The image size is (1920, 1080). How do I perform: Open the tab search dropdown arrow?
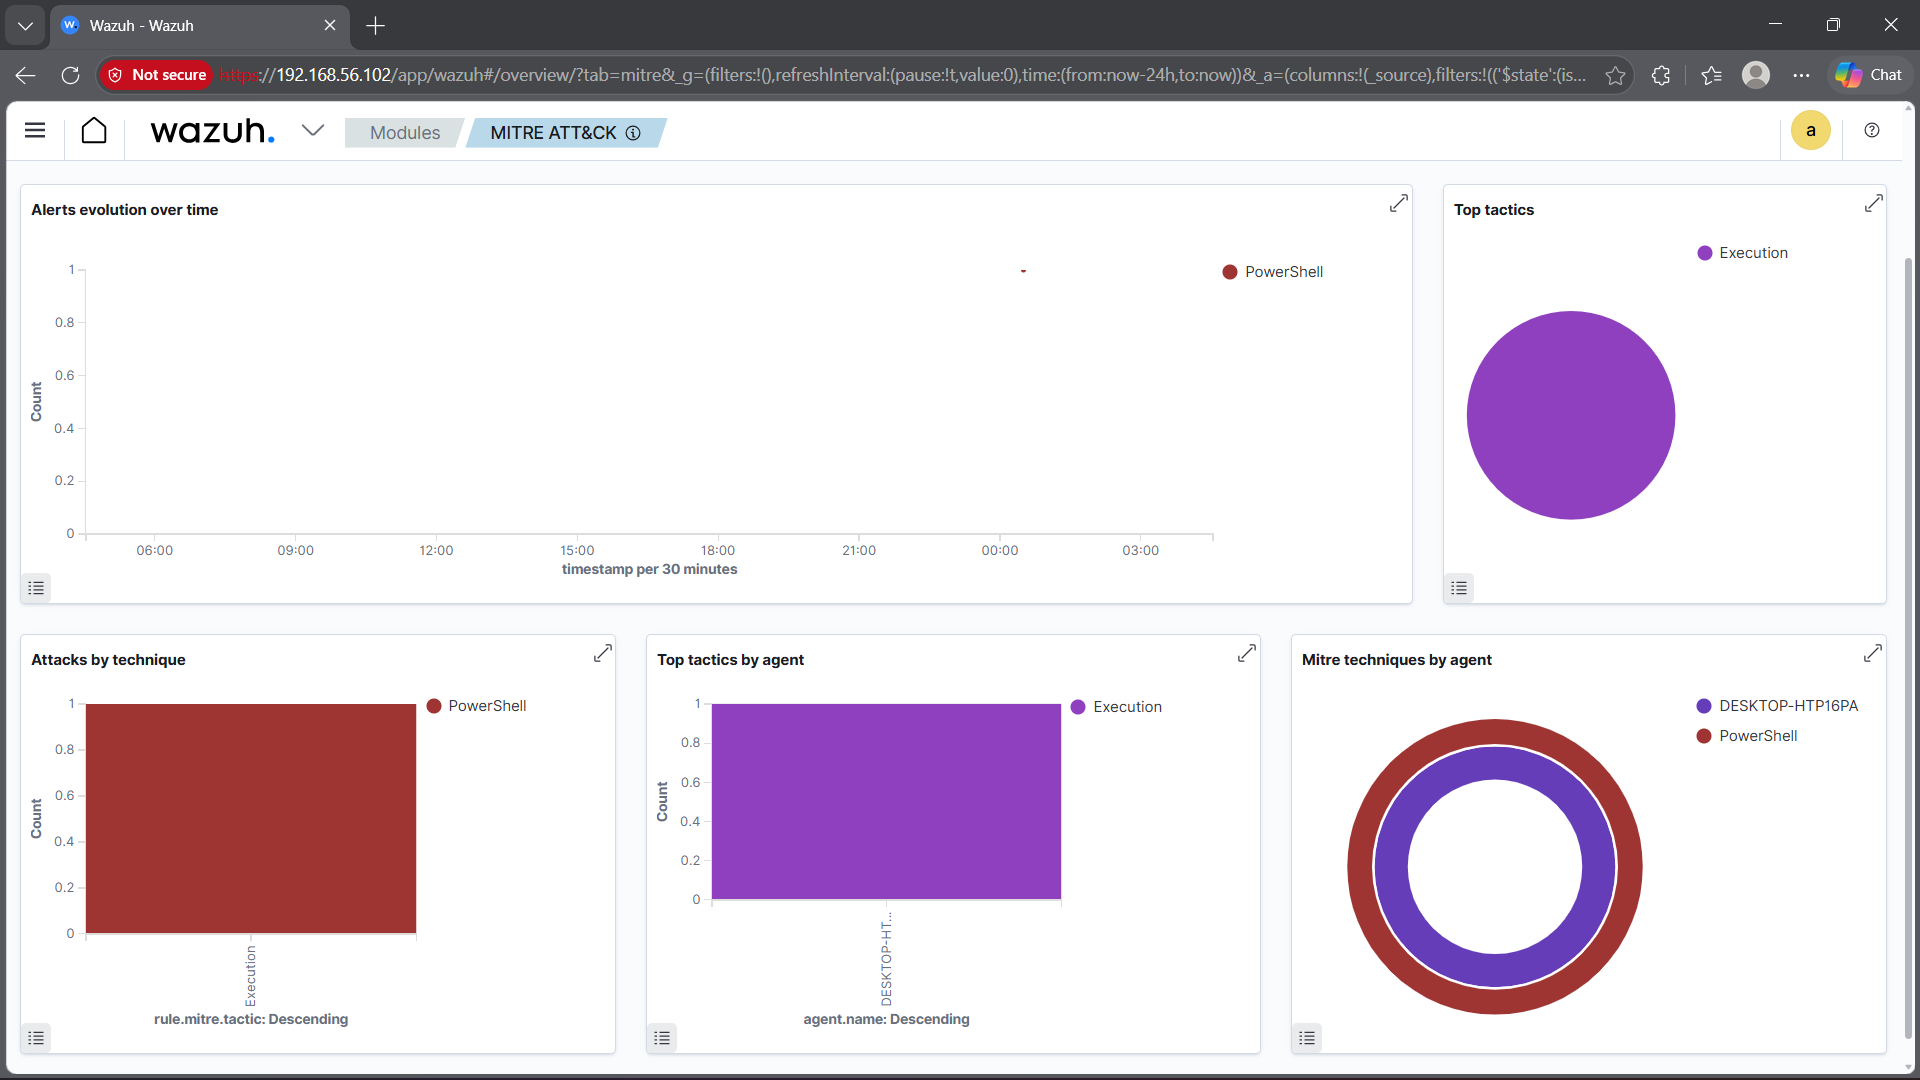(25, 26)
